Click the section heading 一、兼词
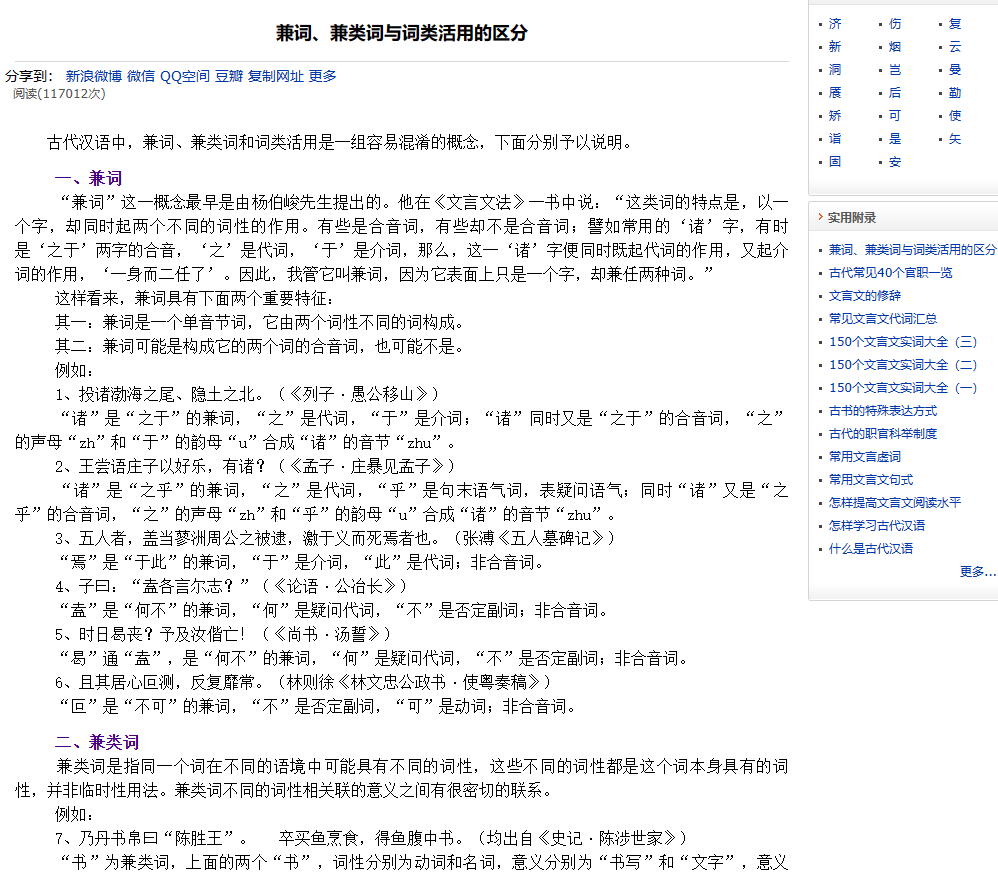The width and height of the screenshot is (998, 875). click(88, 178)
